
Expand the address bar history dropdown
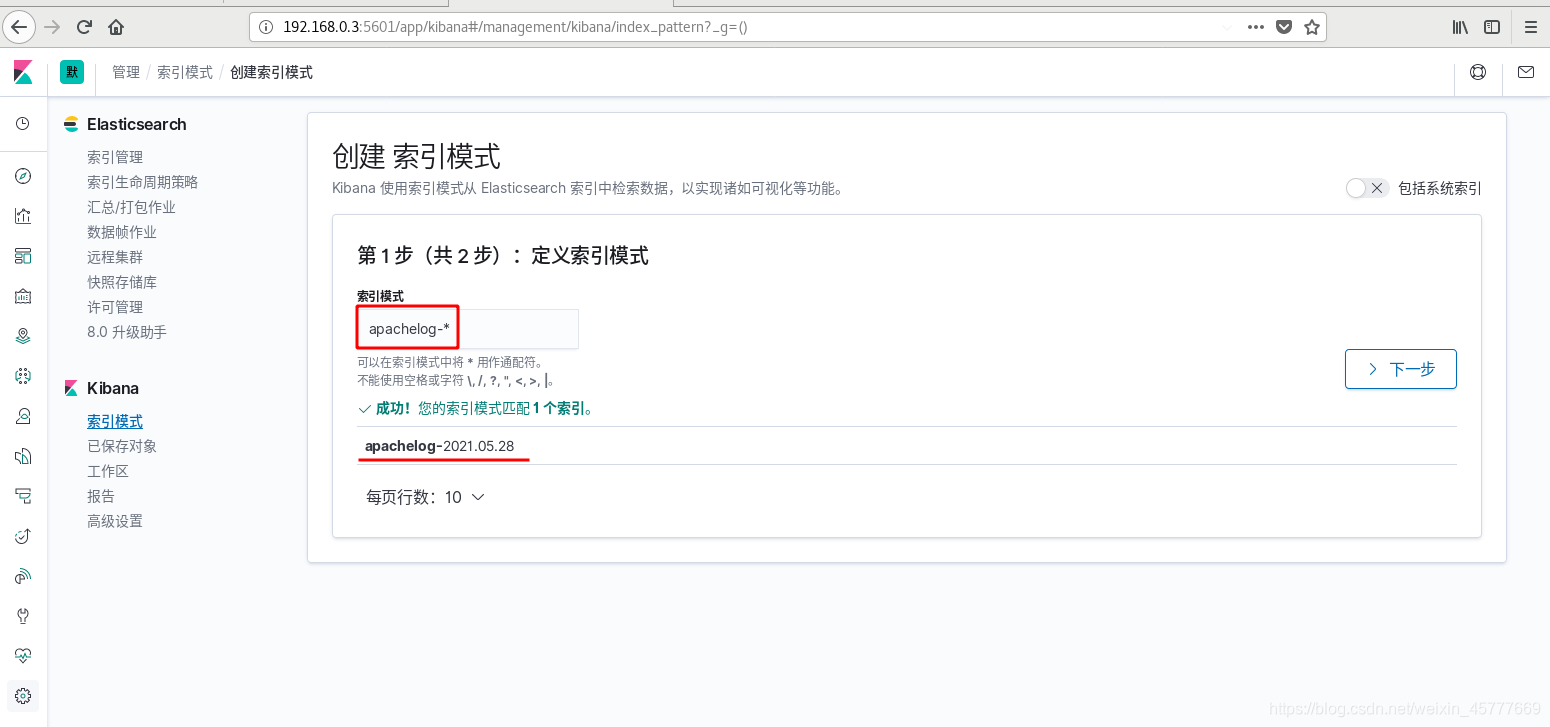(x=1228, y=27)
